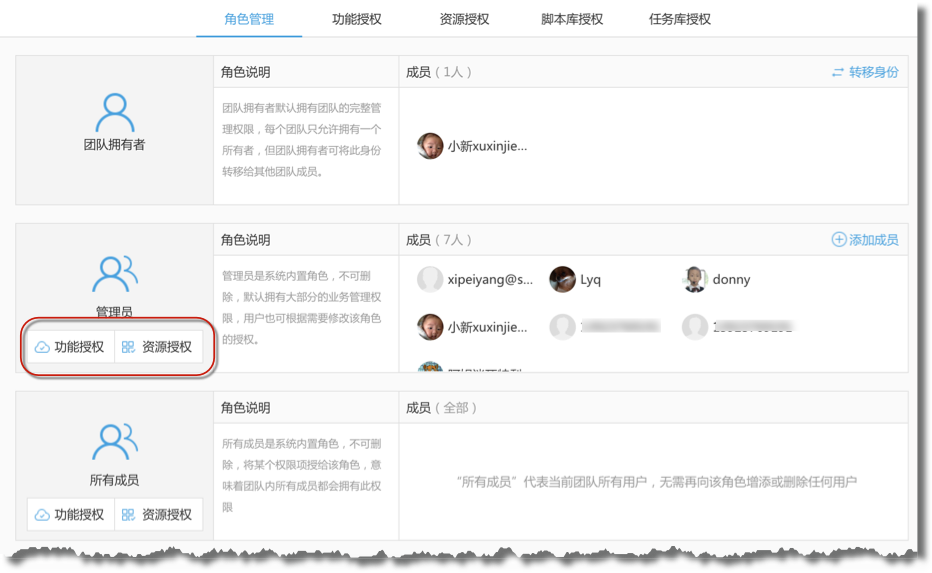This screenshot has width=932, height=573.
Task: Click donny member avatar
Action: (x=694, y=279)
